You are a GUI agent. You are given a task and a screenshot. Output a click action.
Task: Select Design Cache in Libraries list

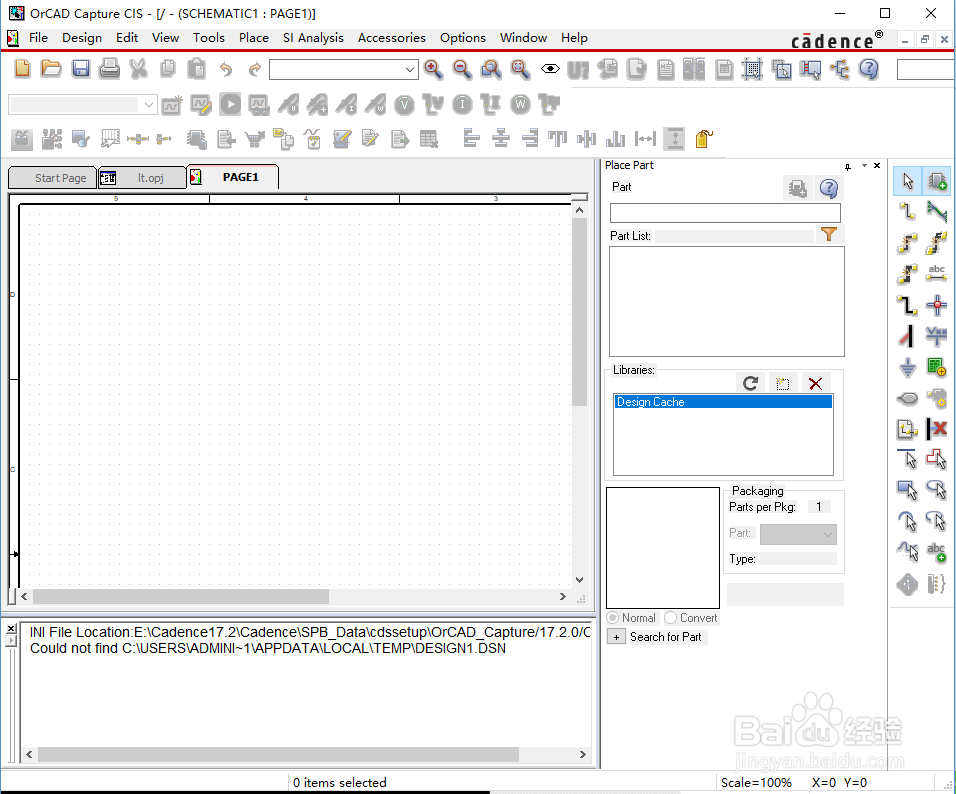pyautogui.click(x=723, y=402)
